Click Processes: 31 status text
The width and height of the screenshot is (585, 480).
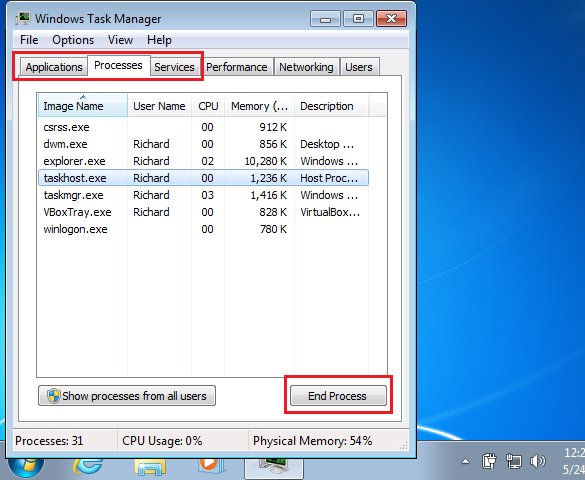[x=49, y=441]
